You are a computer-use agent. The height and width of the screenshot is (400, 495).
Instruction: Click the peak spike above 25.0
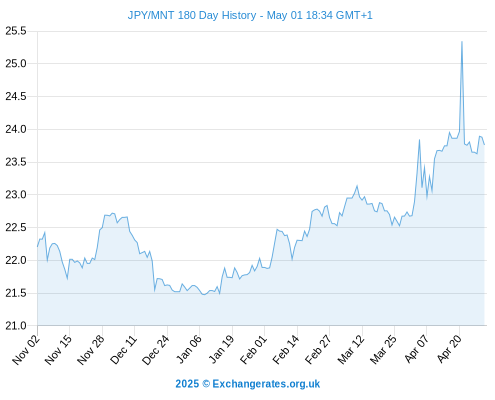[x=462, y=42]
